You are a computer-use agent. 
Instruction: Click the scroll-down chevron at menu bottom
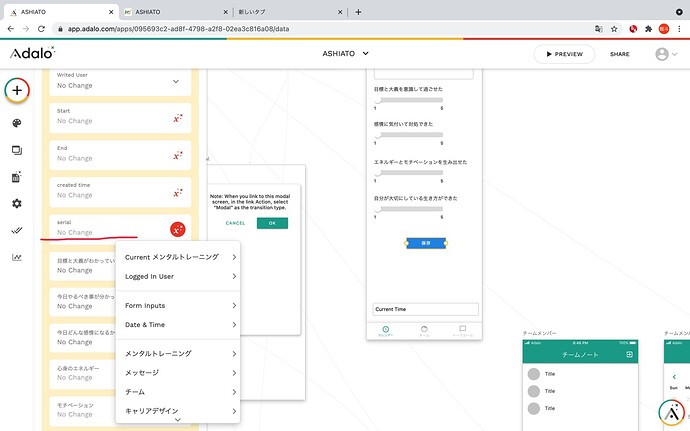tap(178, 420)
